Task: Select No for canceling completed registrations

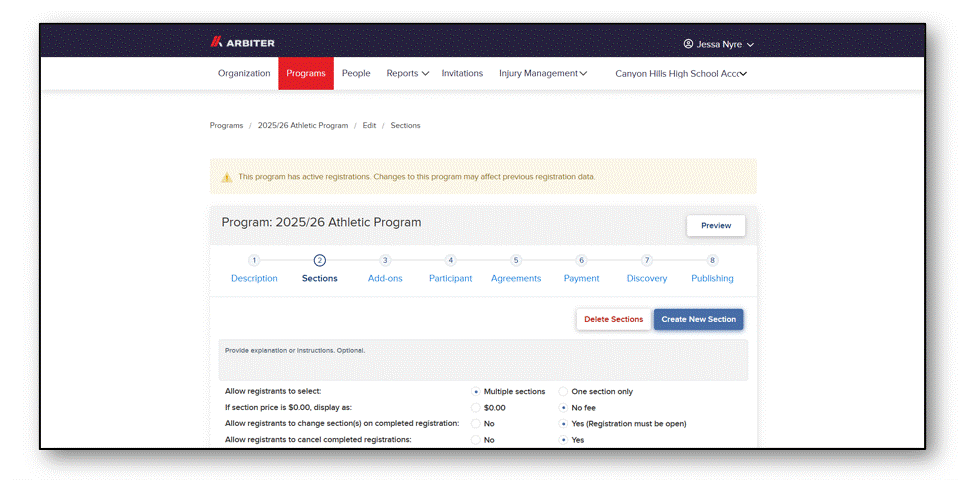Action: 476,440
